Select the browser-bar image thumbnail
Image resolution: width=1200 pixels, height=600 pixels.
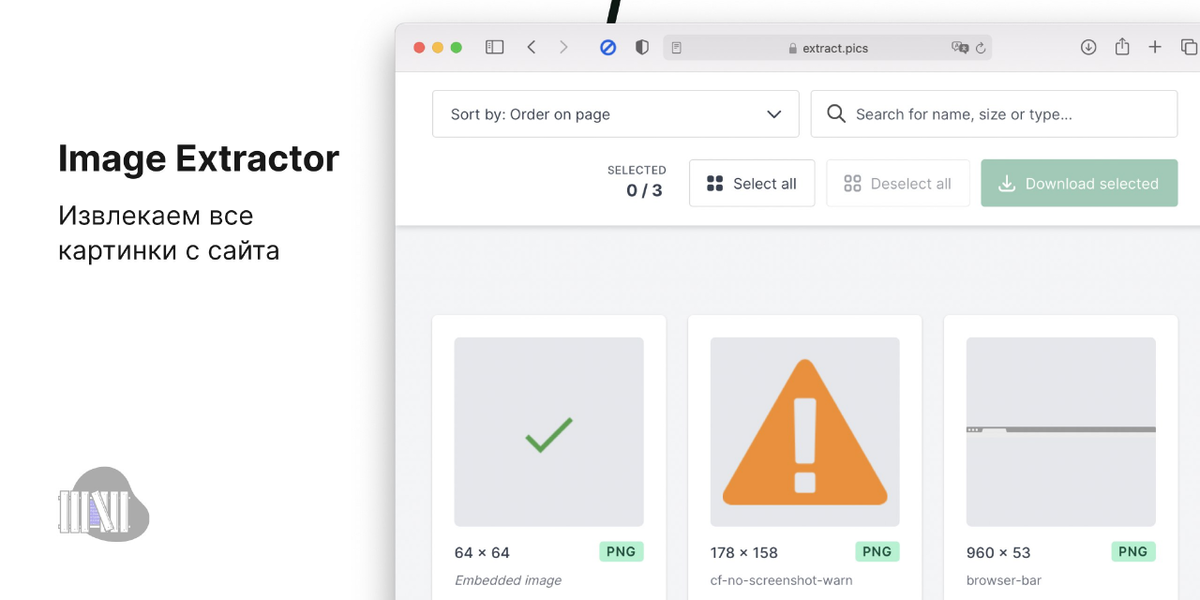[1061, 432]
